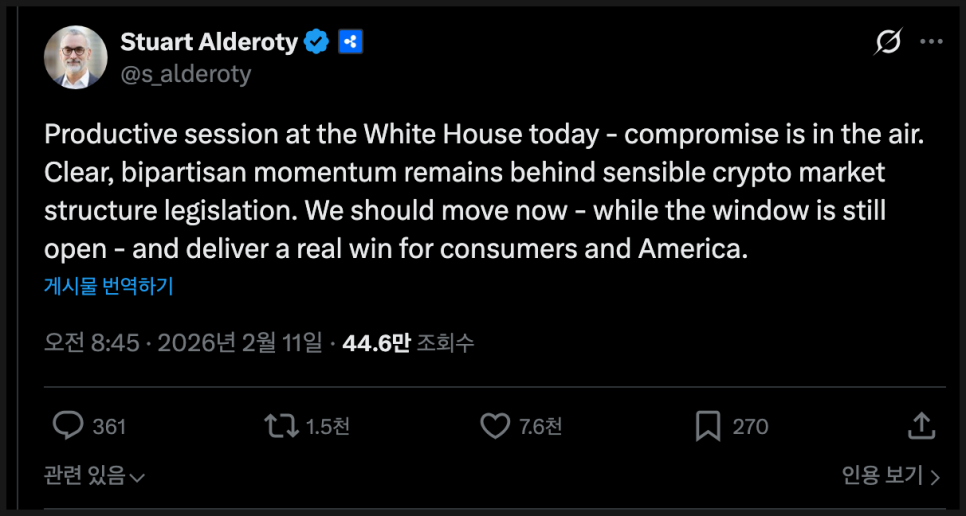Screen dimensions: 966x516
Task: Open Stuart Alderoty's profile picture
Action: (75, 57)
